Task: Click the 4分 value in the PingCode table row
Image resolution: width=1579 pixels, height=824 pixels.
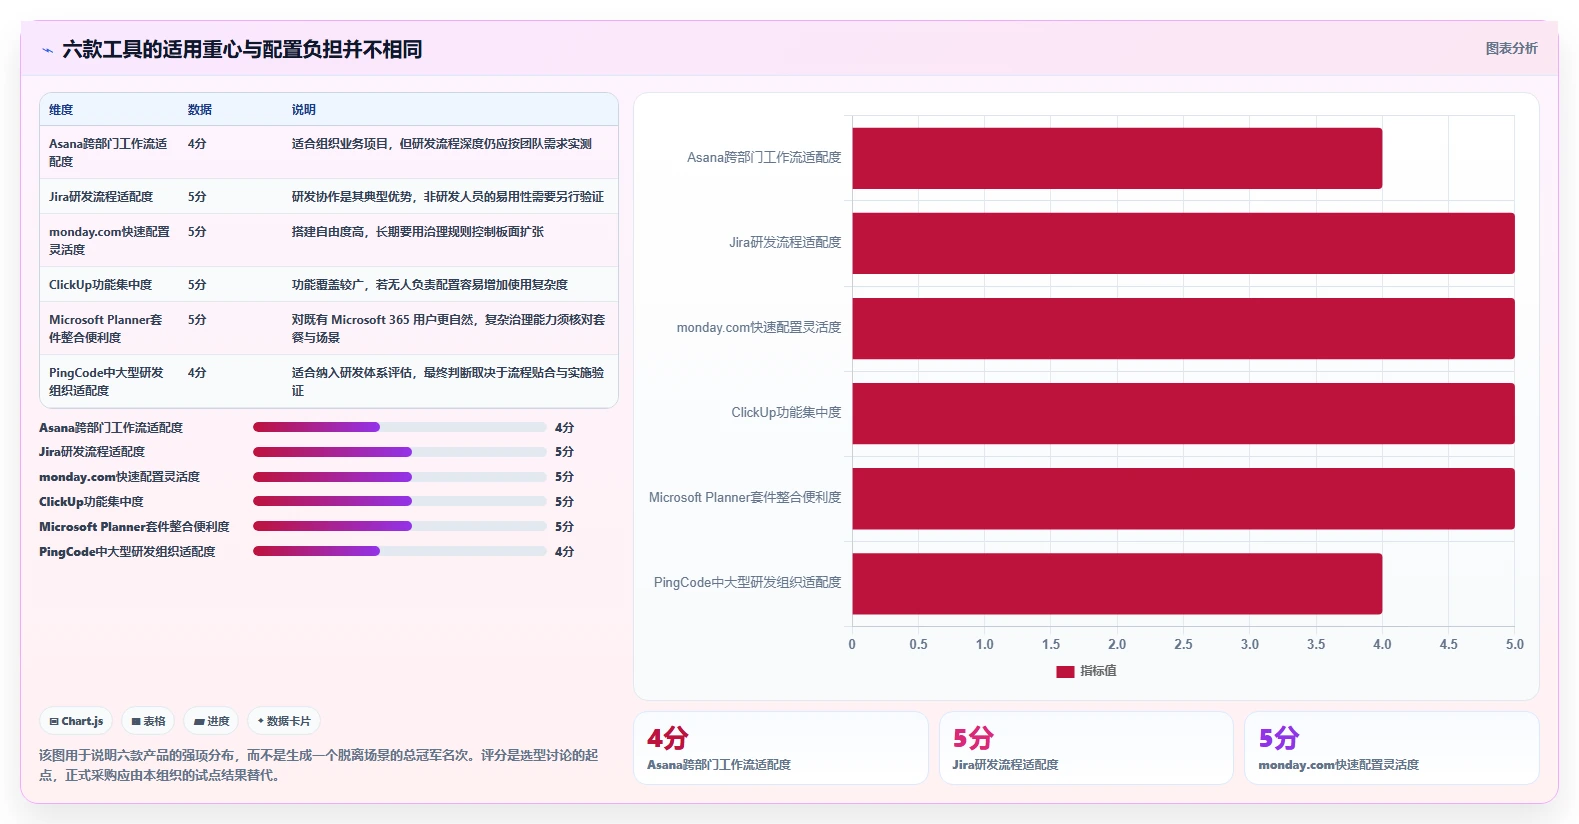Action: (197, 373)
